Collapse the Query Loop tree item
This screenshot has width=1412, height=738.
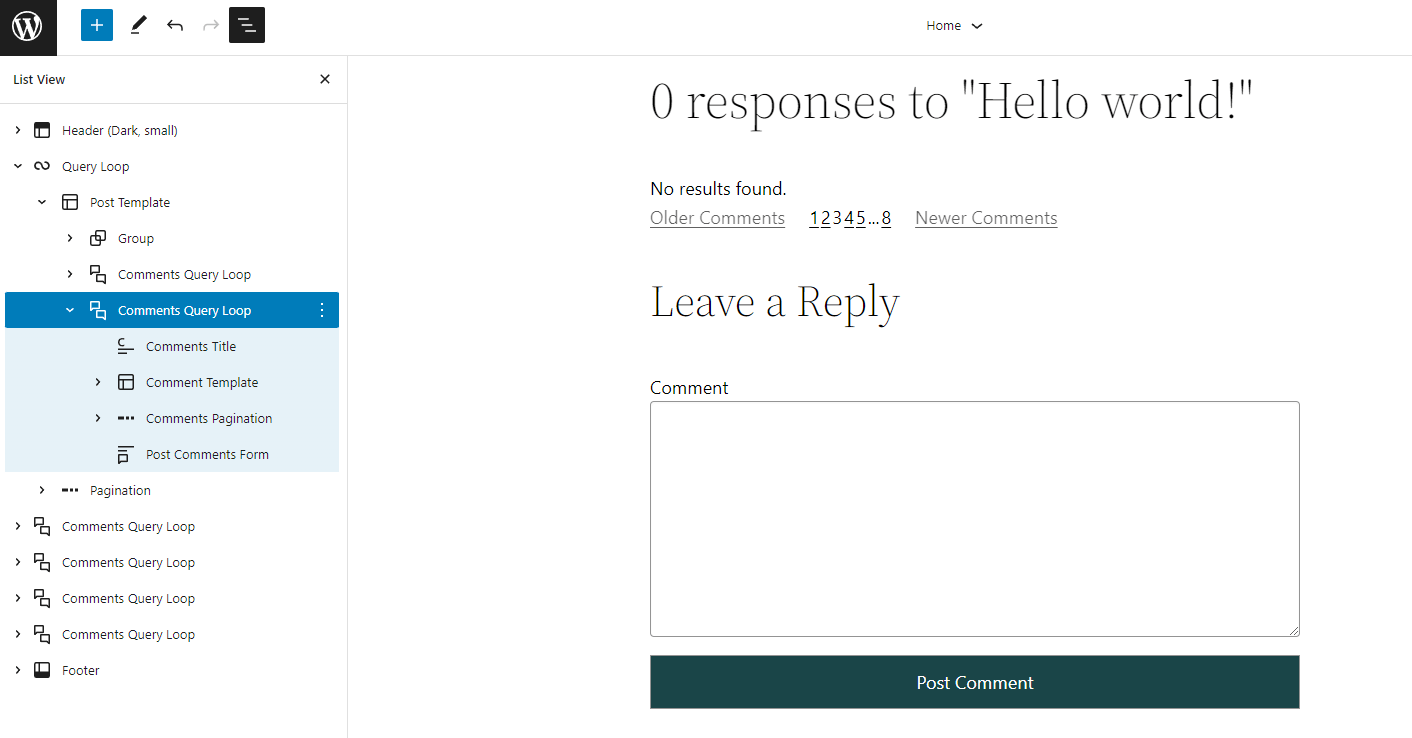(18, 166)
